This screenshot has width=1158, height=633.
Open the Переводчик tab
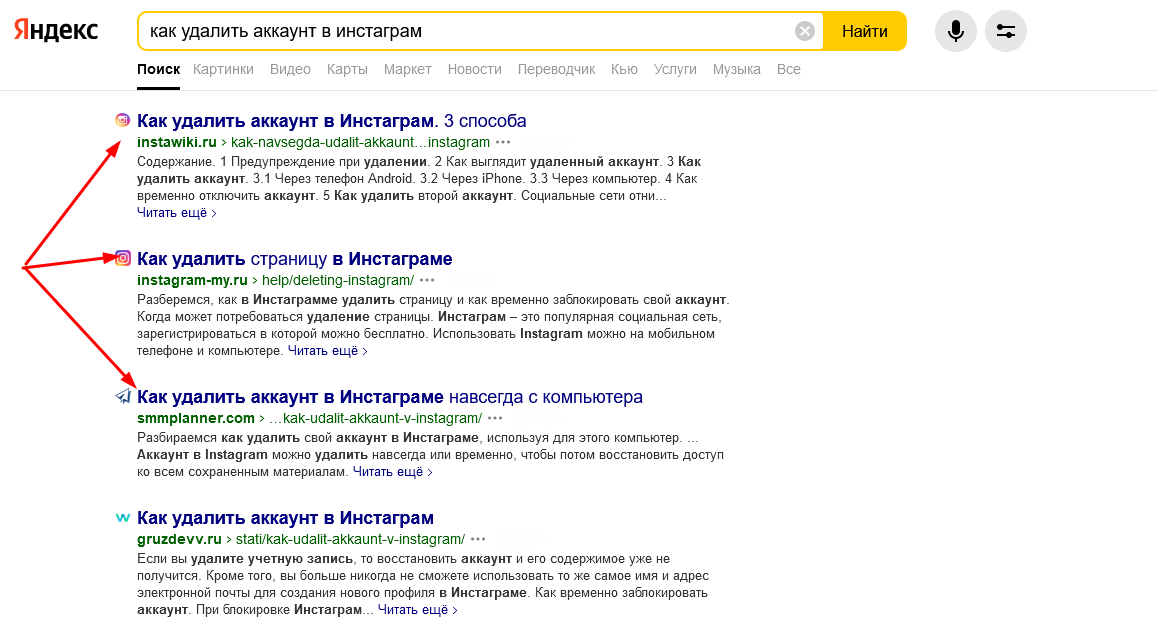click(x=556, y=69)
